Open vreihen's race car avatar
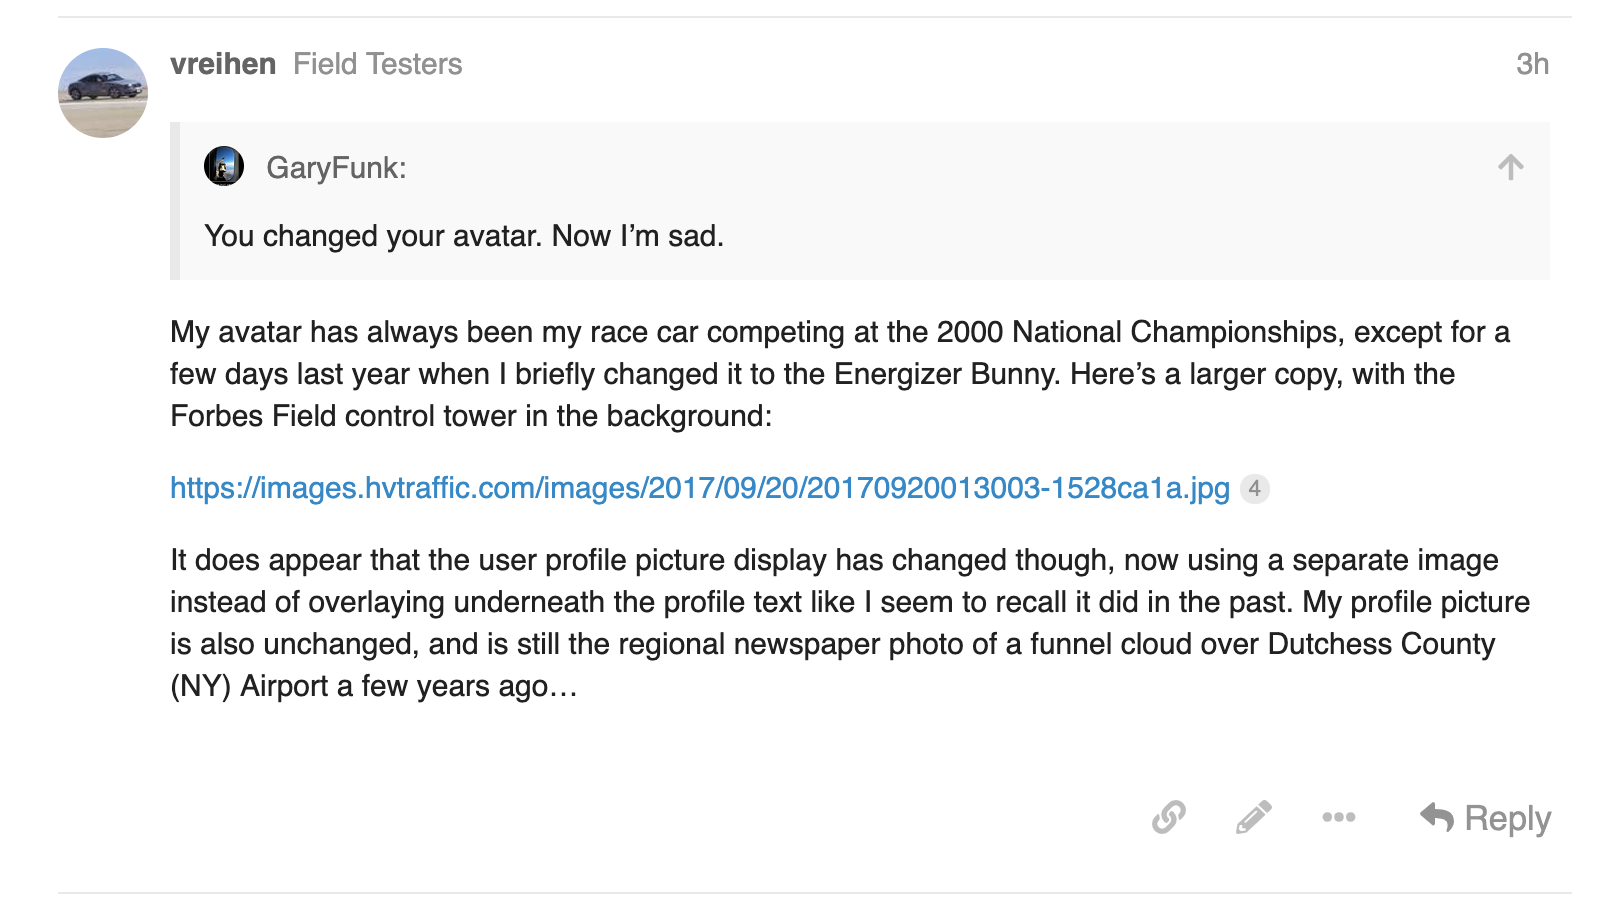1606x910 pixels. coord(103,93)
